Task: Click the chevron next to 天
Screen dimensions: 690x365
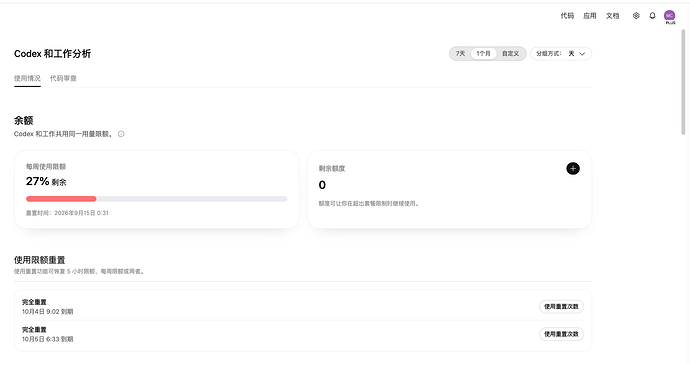Action: click(582, 54)
